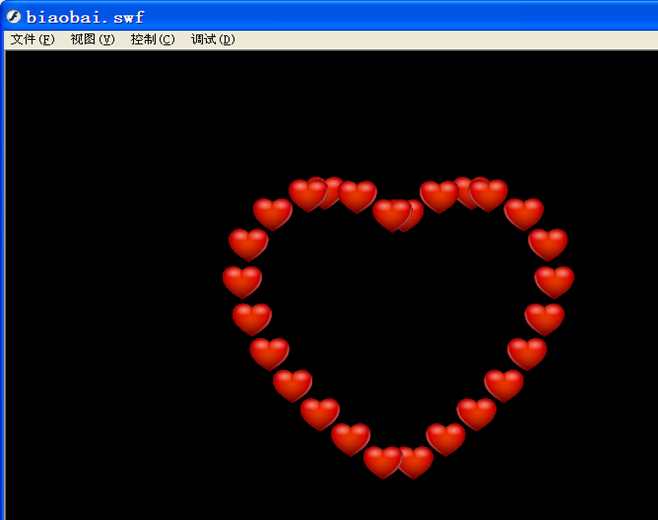
Task: Open the 控制(C) menu
Action: point(153,39)
